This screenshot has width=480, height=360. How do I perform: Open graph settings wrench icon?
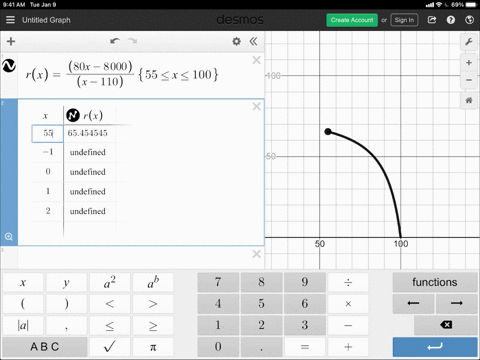click(469, 42)
